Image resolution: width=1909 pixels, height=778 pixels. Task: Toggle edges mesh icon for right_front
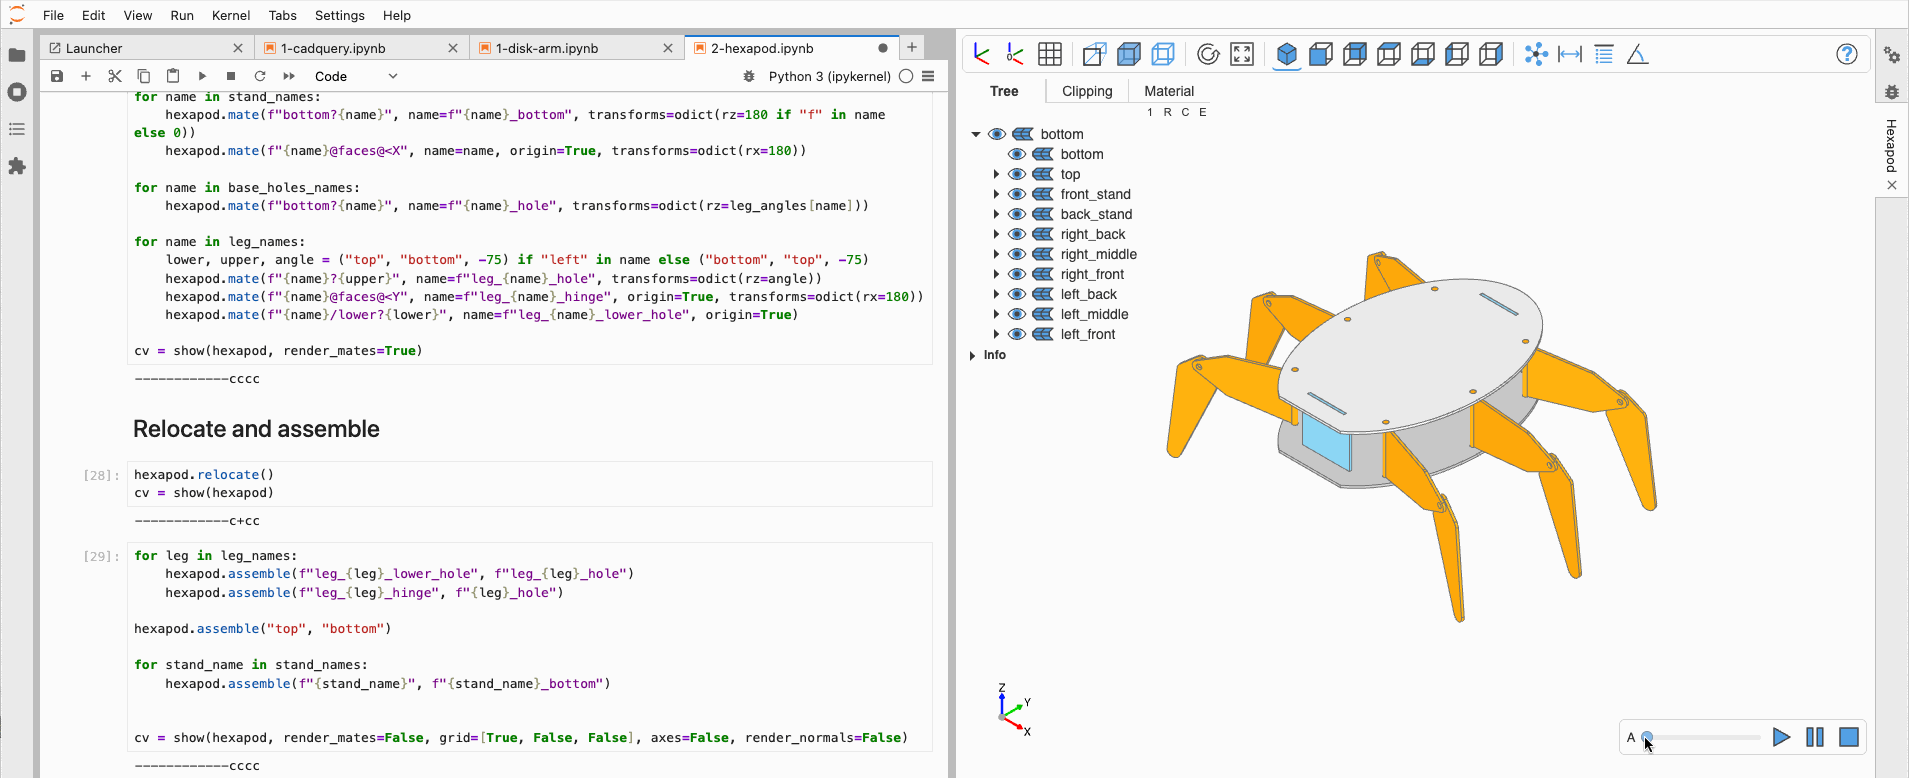pyautogui.click(x=1043, y=274)
